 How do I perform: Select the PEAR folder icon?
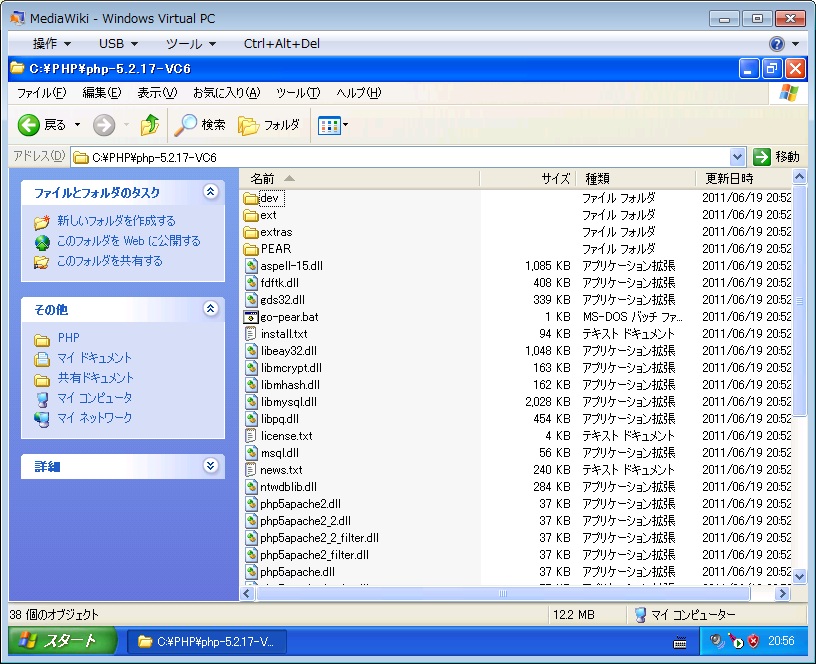point(251,249)
